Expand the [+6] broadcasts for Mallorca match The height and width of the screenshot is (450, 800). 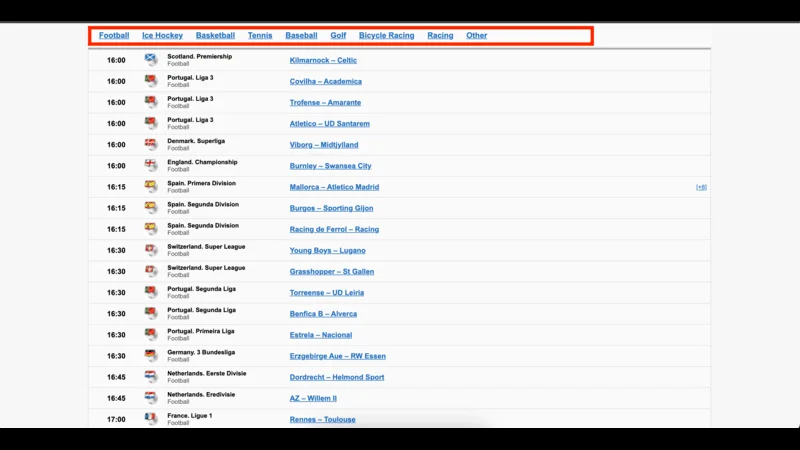tap(701, 187)
